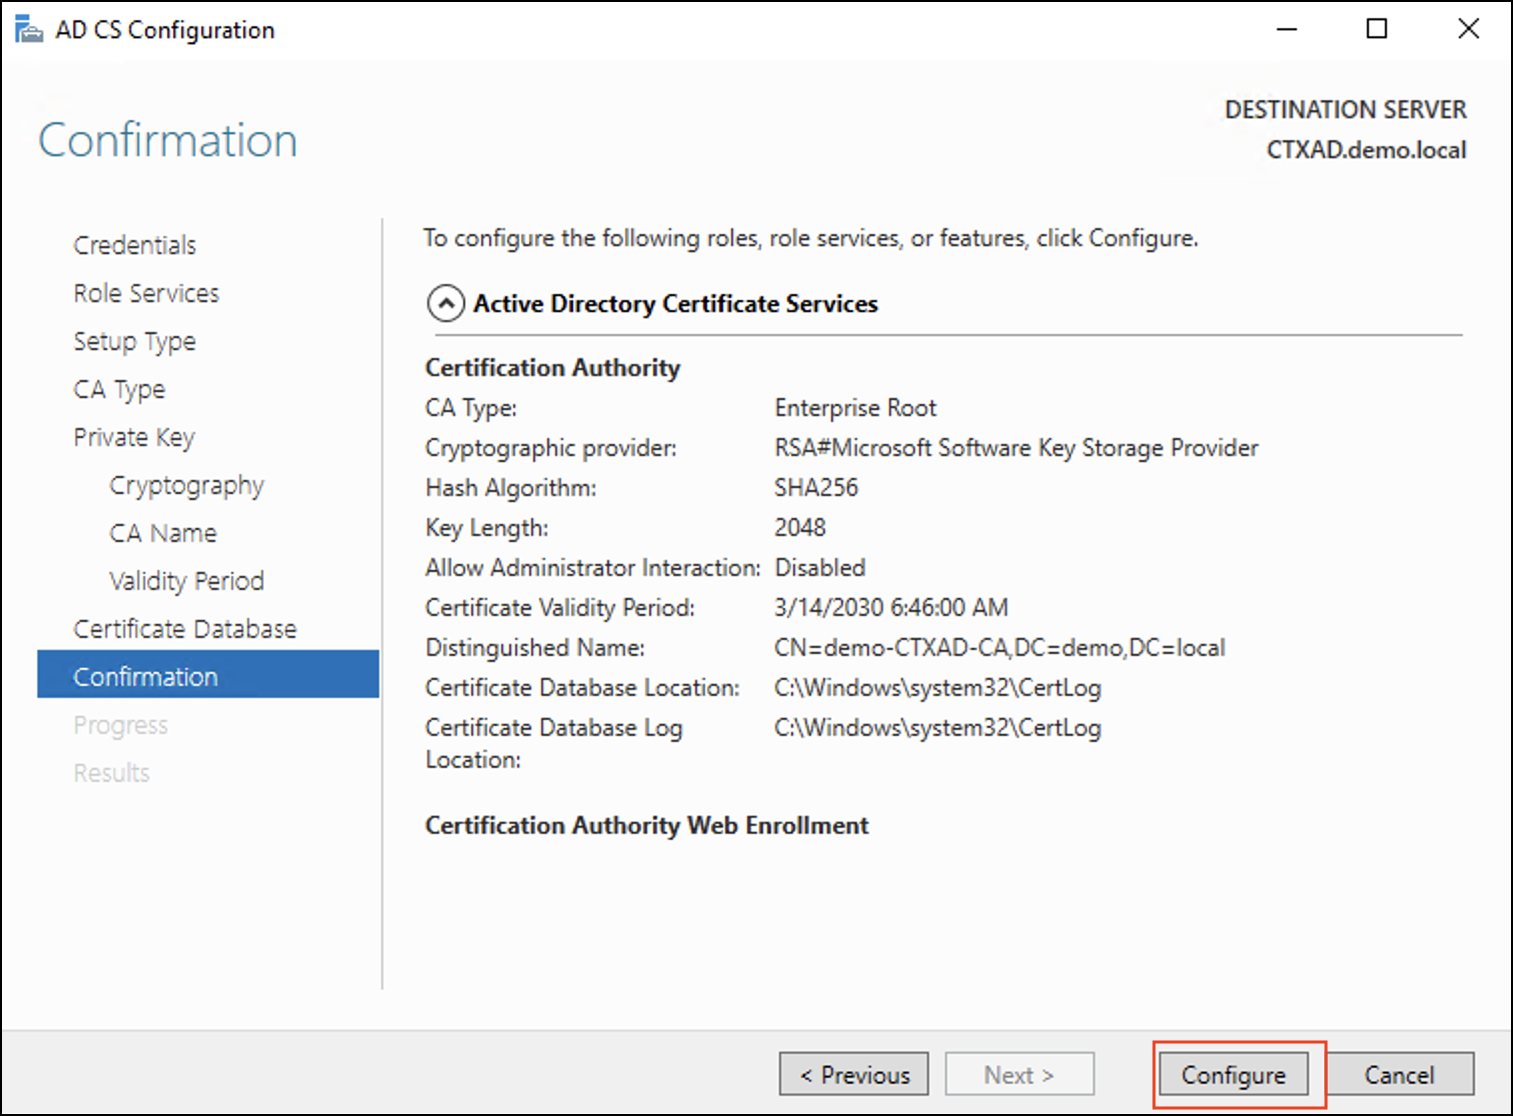Minimize the wizard window
The image size is (1513, 1116).
pyautogui.click(x=1287, y=29)
